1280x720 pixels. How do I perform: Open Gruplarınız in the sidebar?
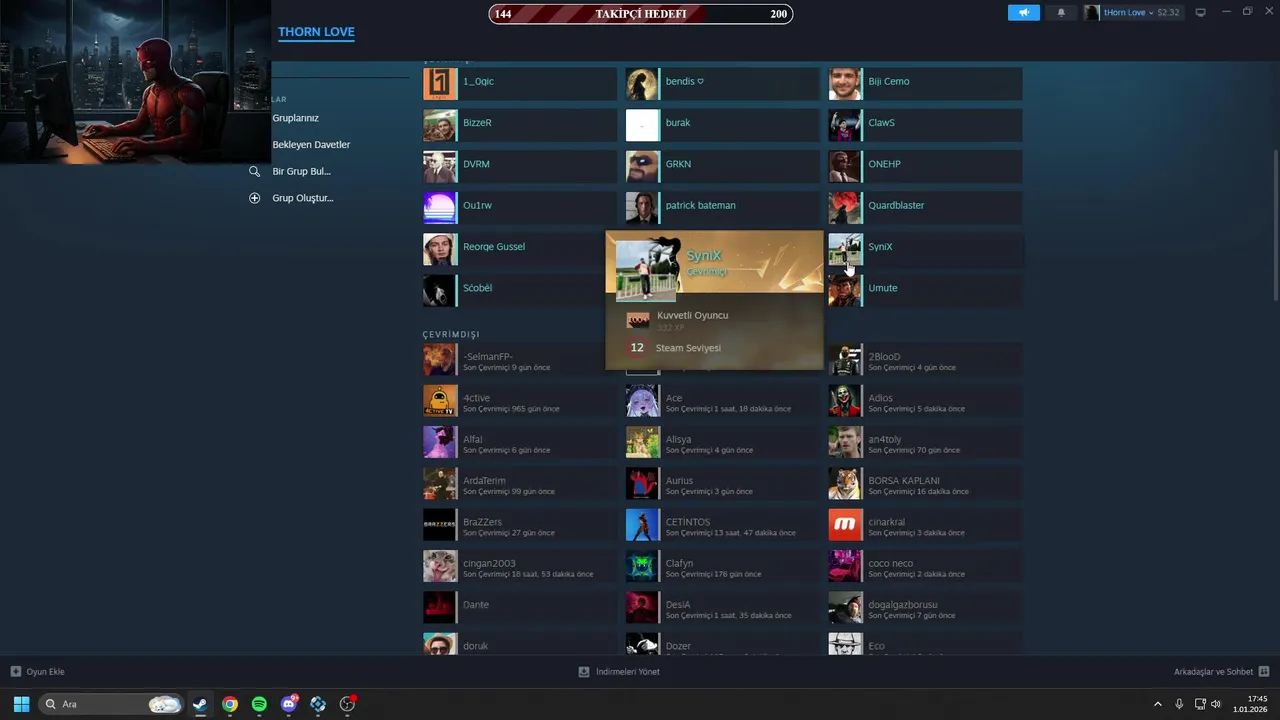click(x=295, y=118)
